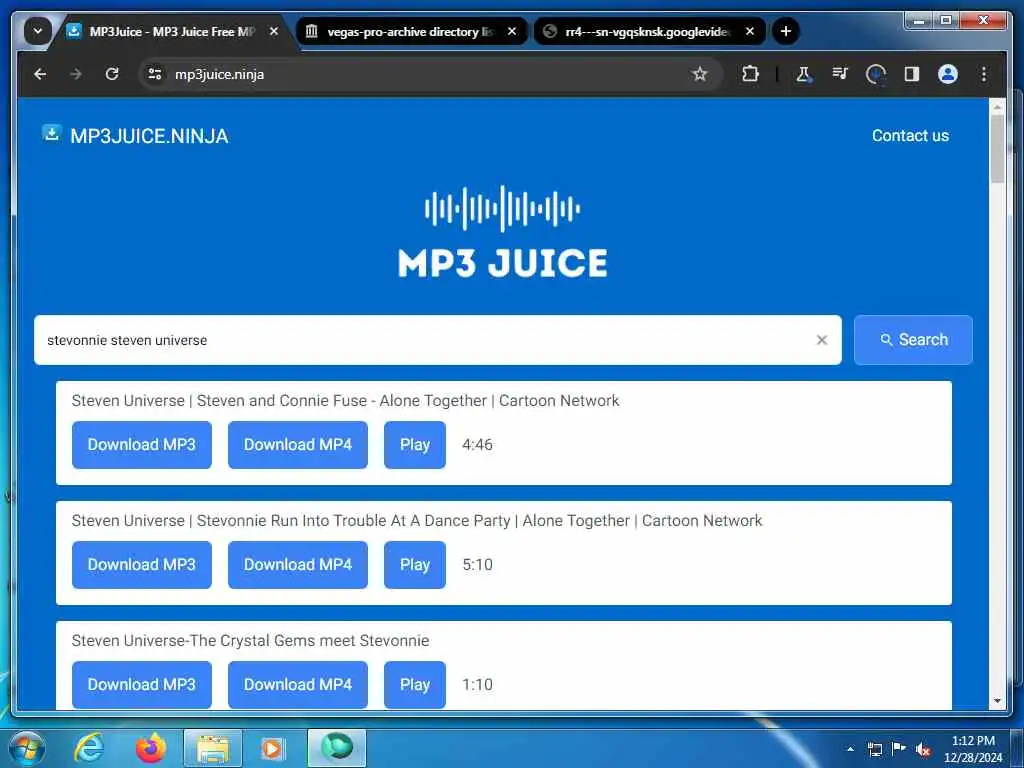Open Chrome Labs flask icon

point(803,74)
